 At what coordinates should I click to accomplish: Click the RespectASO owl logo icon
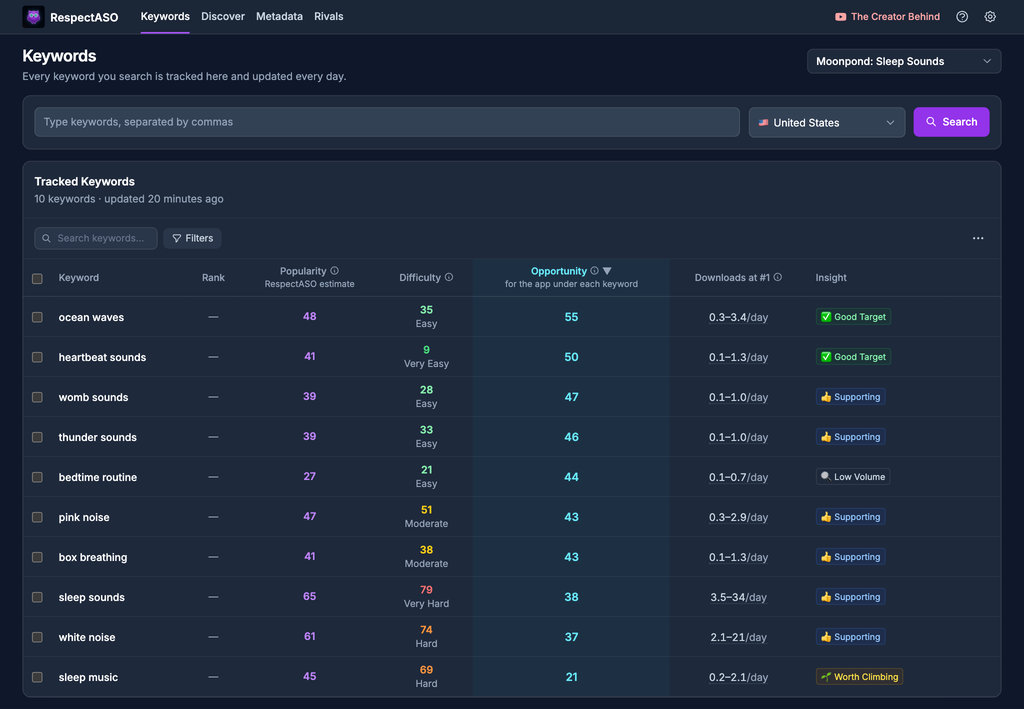tap(33, 16)
